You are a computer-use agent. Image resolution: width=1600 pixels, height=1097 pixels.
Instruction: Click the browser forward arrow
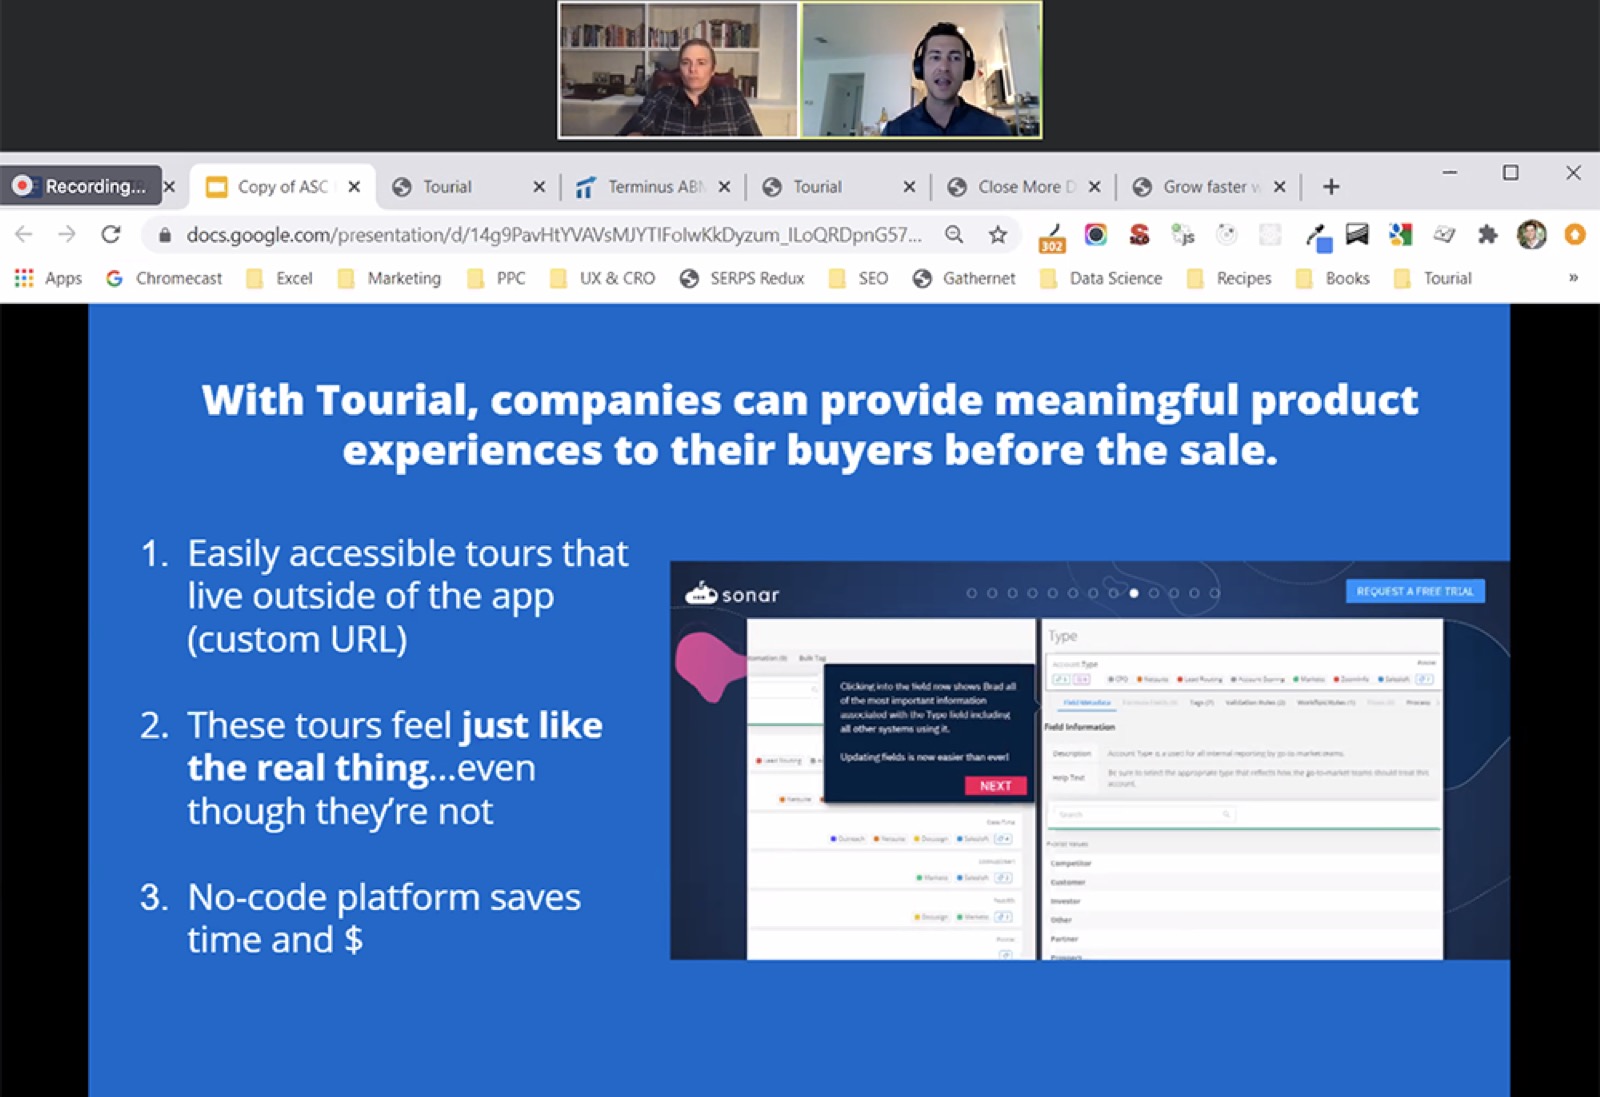tap(67, 235)
